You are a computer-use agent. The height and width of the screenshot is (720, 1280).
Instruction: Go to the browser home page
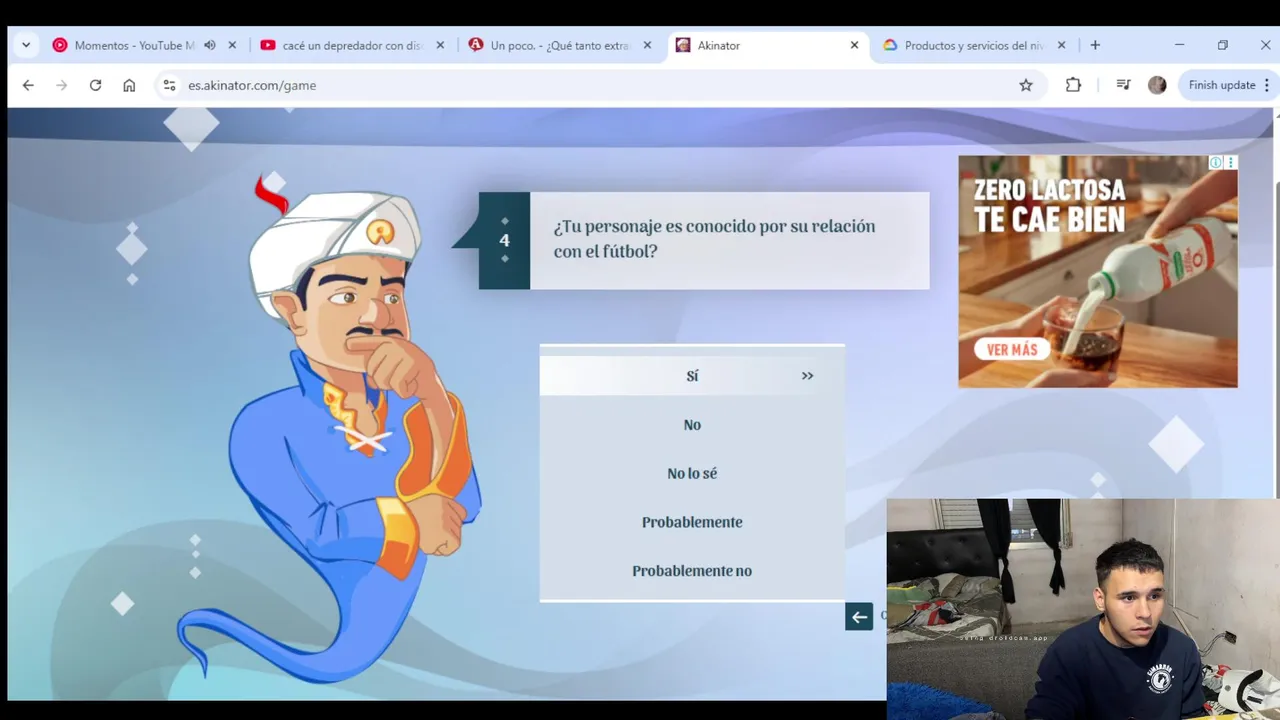pyautogui.click(x=129, y=85)
